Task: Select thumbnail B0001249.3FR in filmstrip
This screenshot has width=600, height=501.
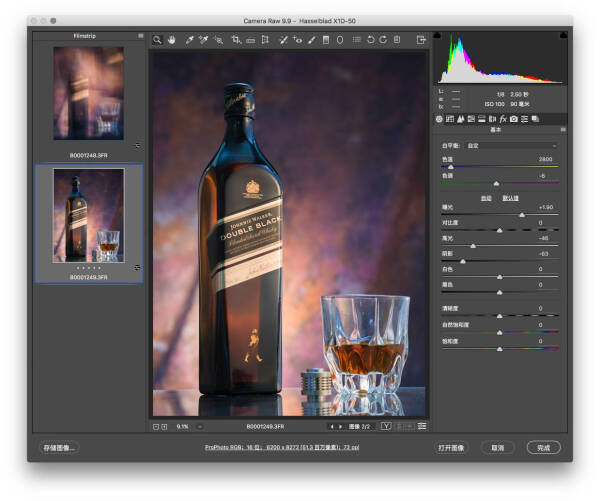Action: click(x=88, y=215)
